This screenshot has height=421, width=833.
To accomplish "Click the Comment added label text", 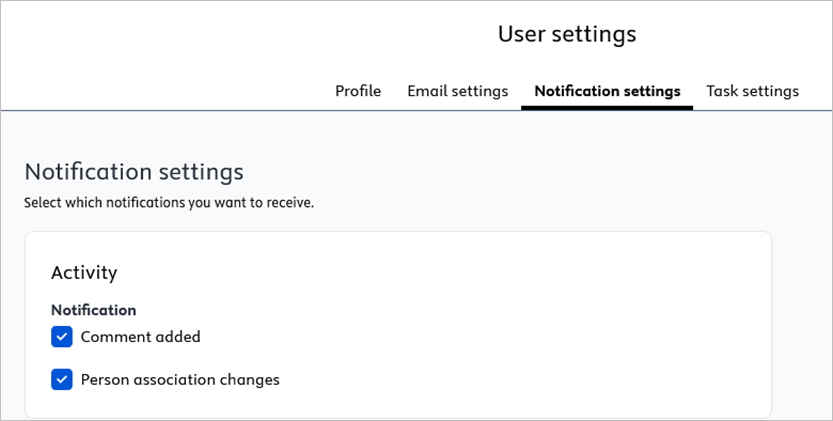I will (140, 337).
